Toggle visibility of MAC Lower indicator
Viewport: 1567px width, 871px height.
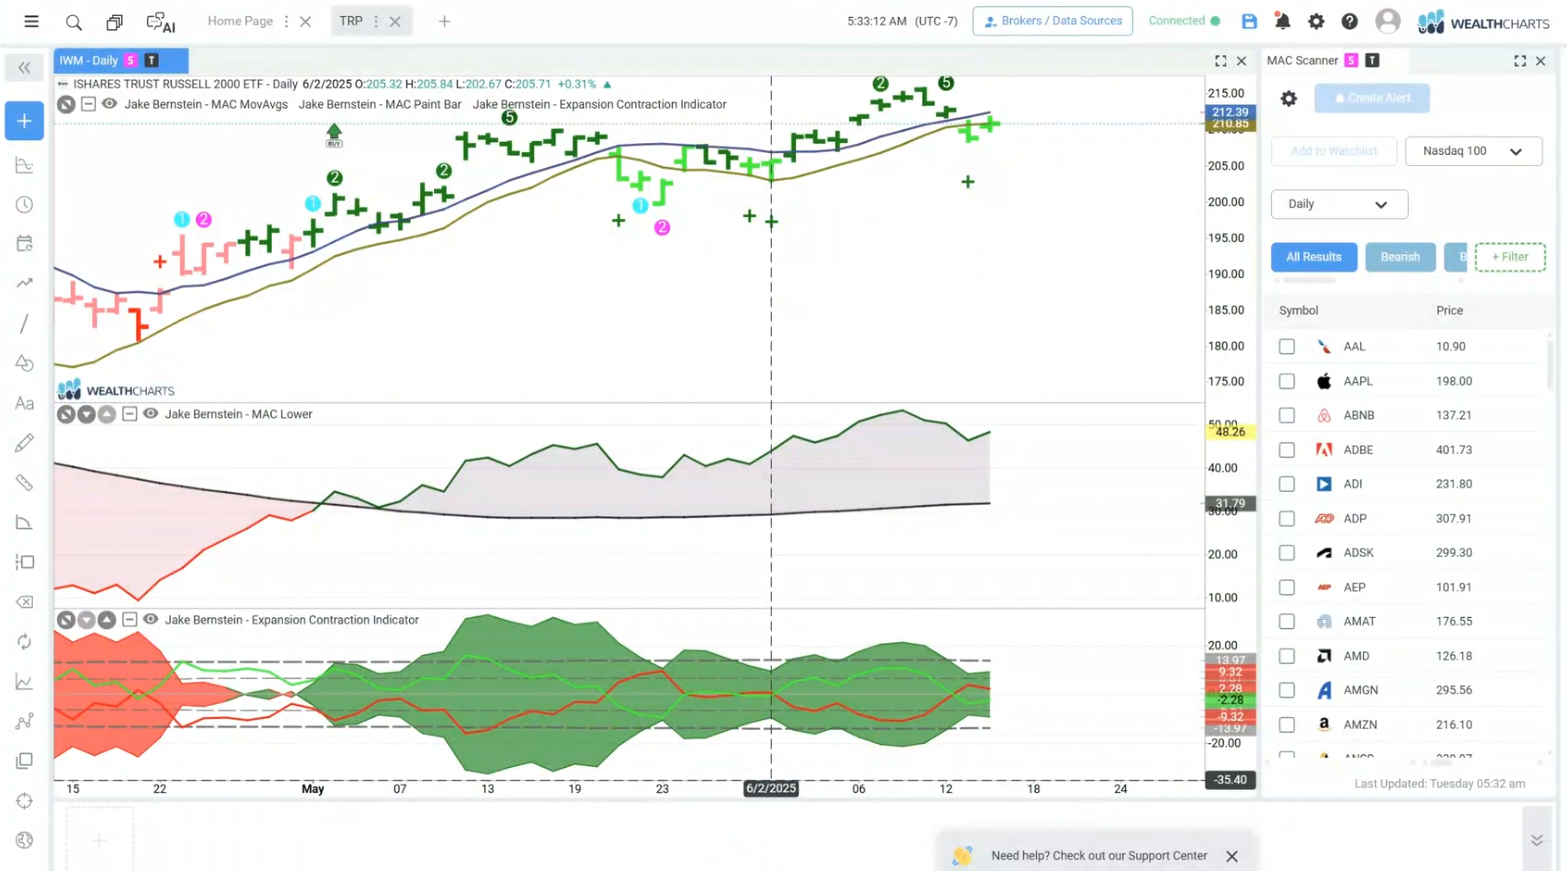(x=150, y=414)
